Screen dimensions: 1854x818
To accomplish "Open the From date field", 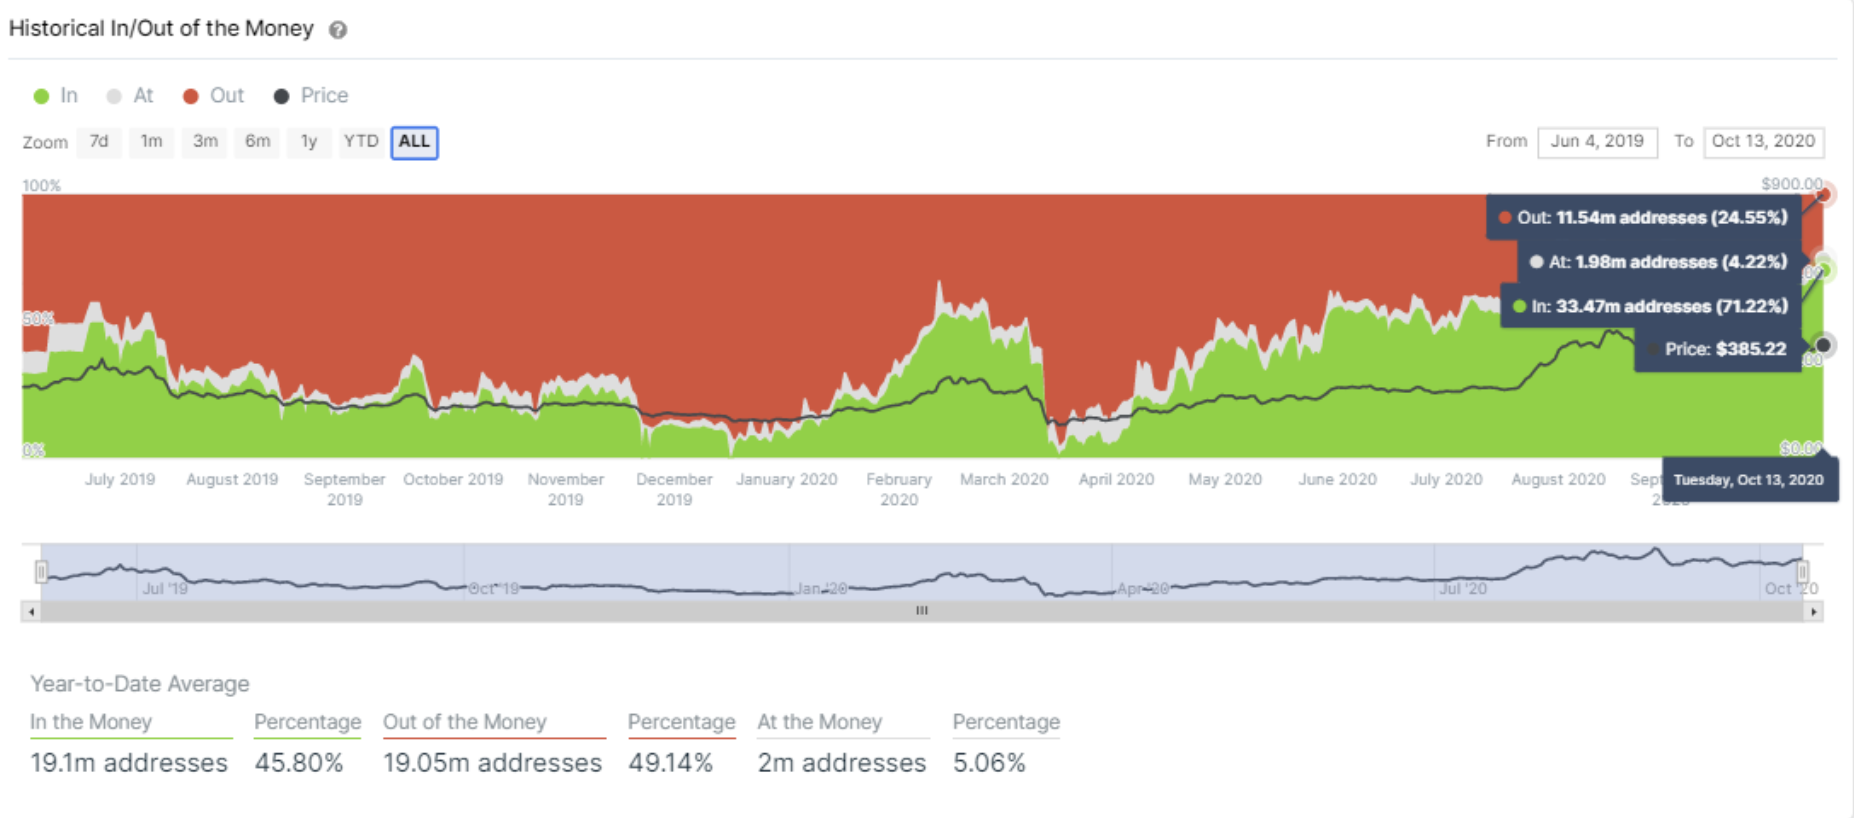I will (1596, 142).
